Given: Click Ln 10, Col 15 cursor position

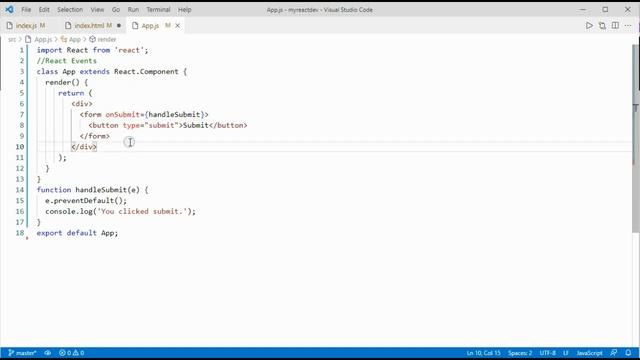Looking at the screenshot, I should tap(483, 353).
